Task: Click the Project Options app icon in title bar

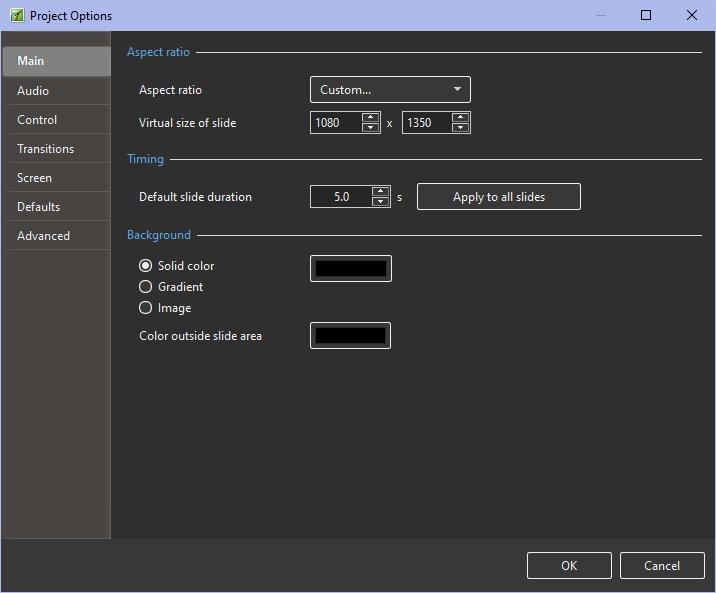Action: [x=16, y=16]
